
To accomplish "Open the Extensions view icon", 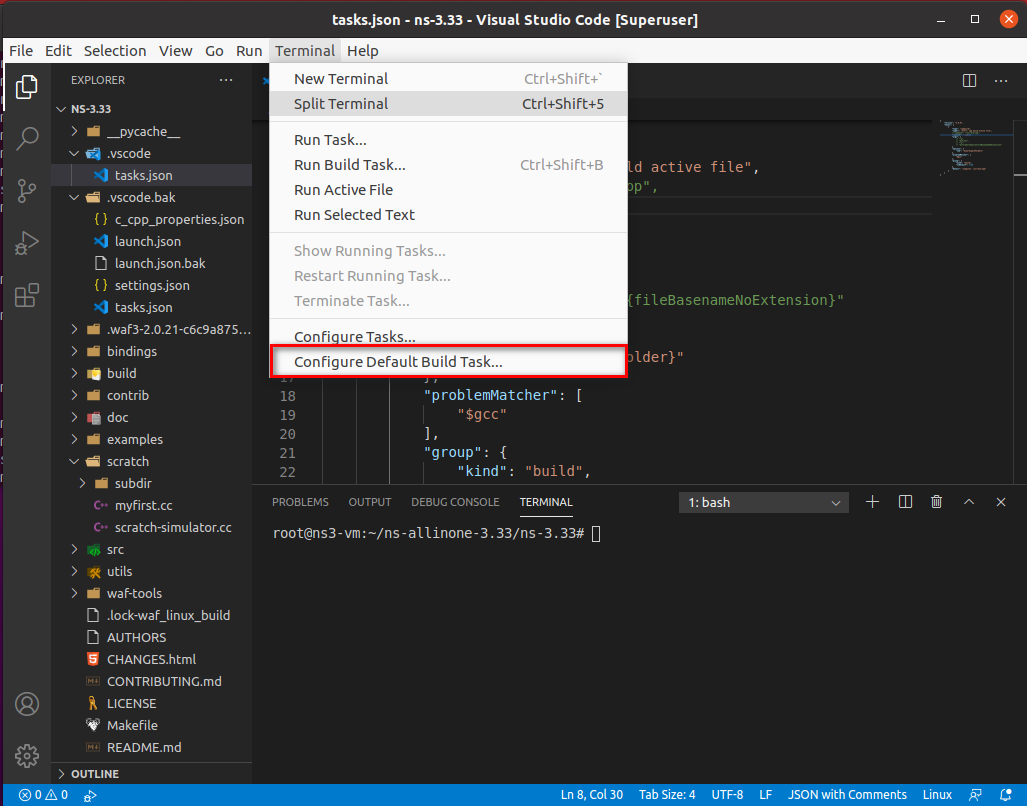I will [x=27, y=295].
